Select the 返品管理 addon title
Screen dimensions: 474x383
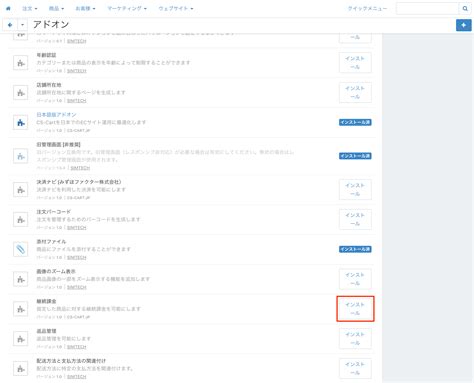coord(46,331)
